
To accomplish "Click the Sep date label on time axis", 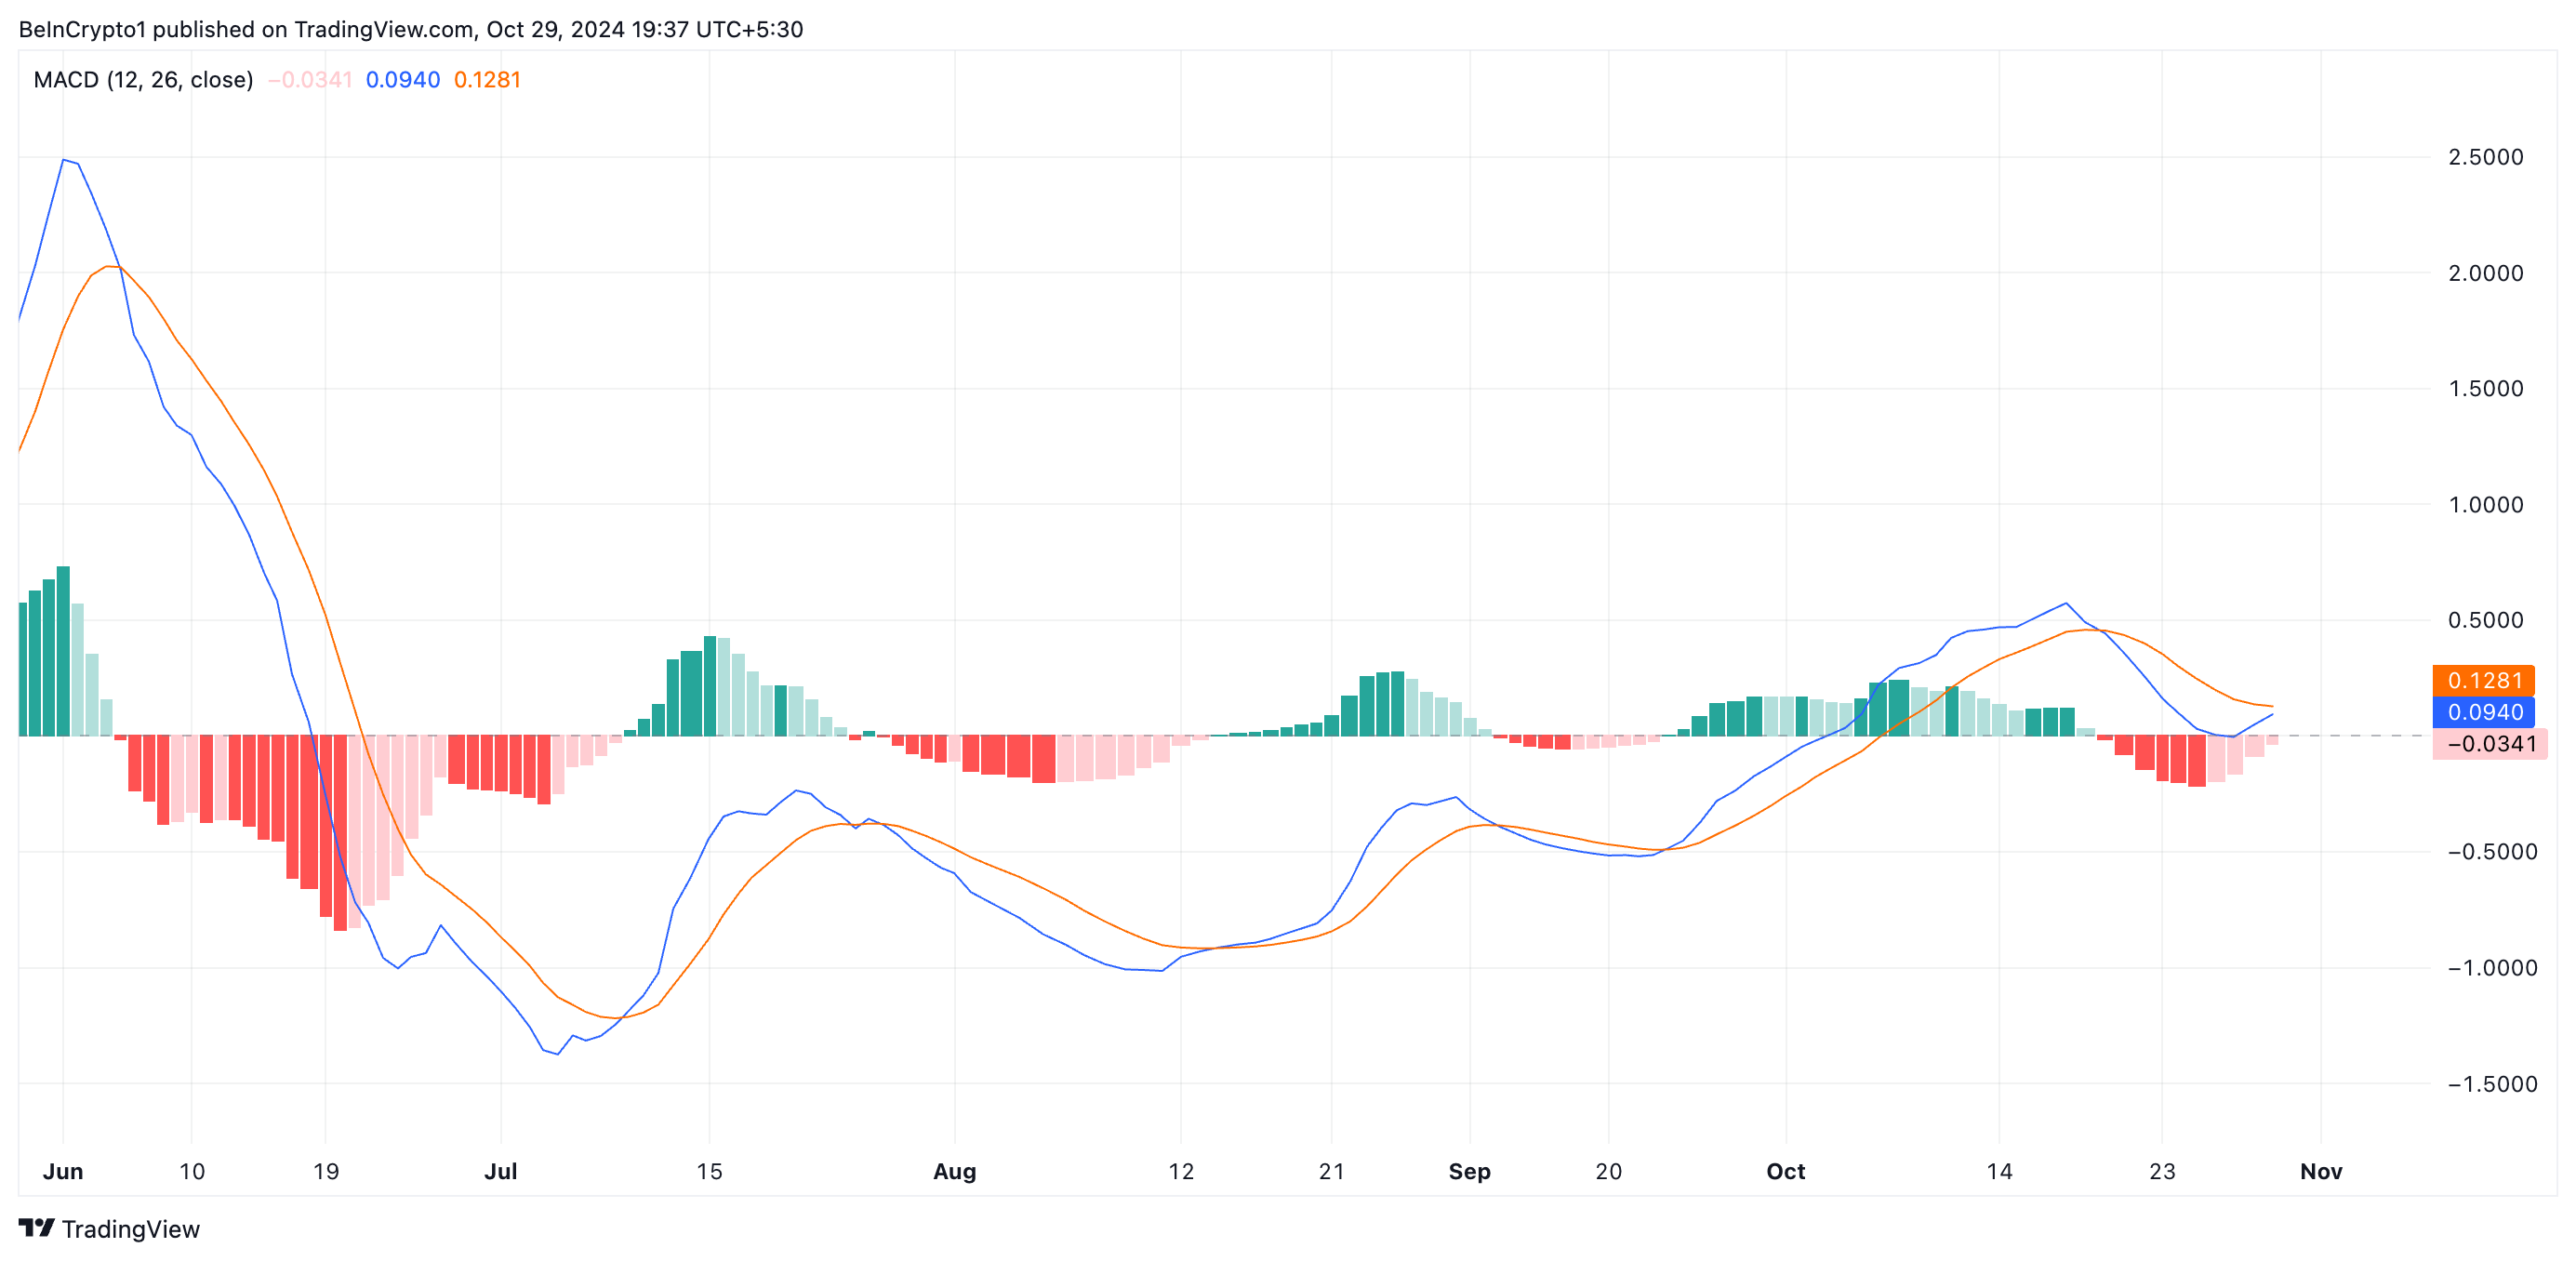I will (x=1469, y=1171).
